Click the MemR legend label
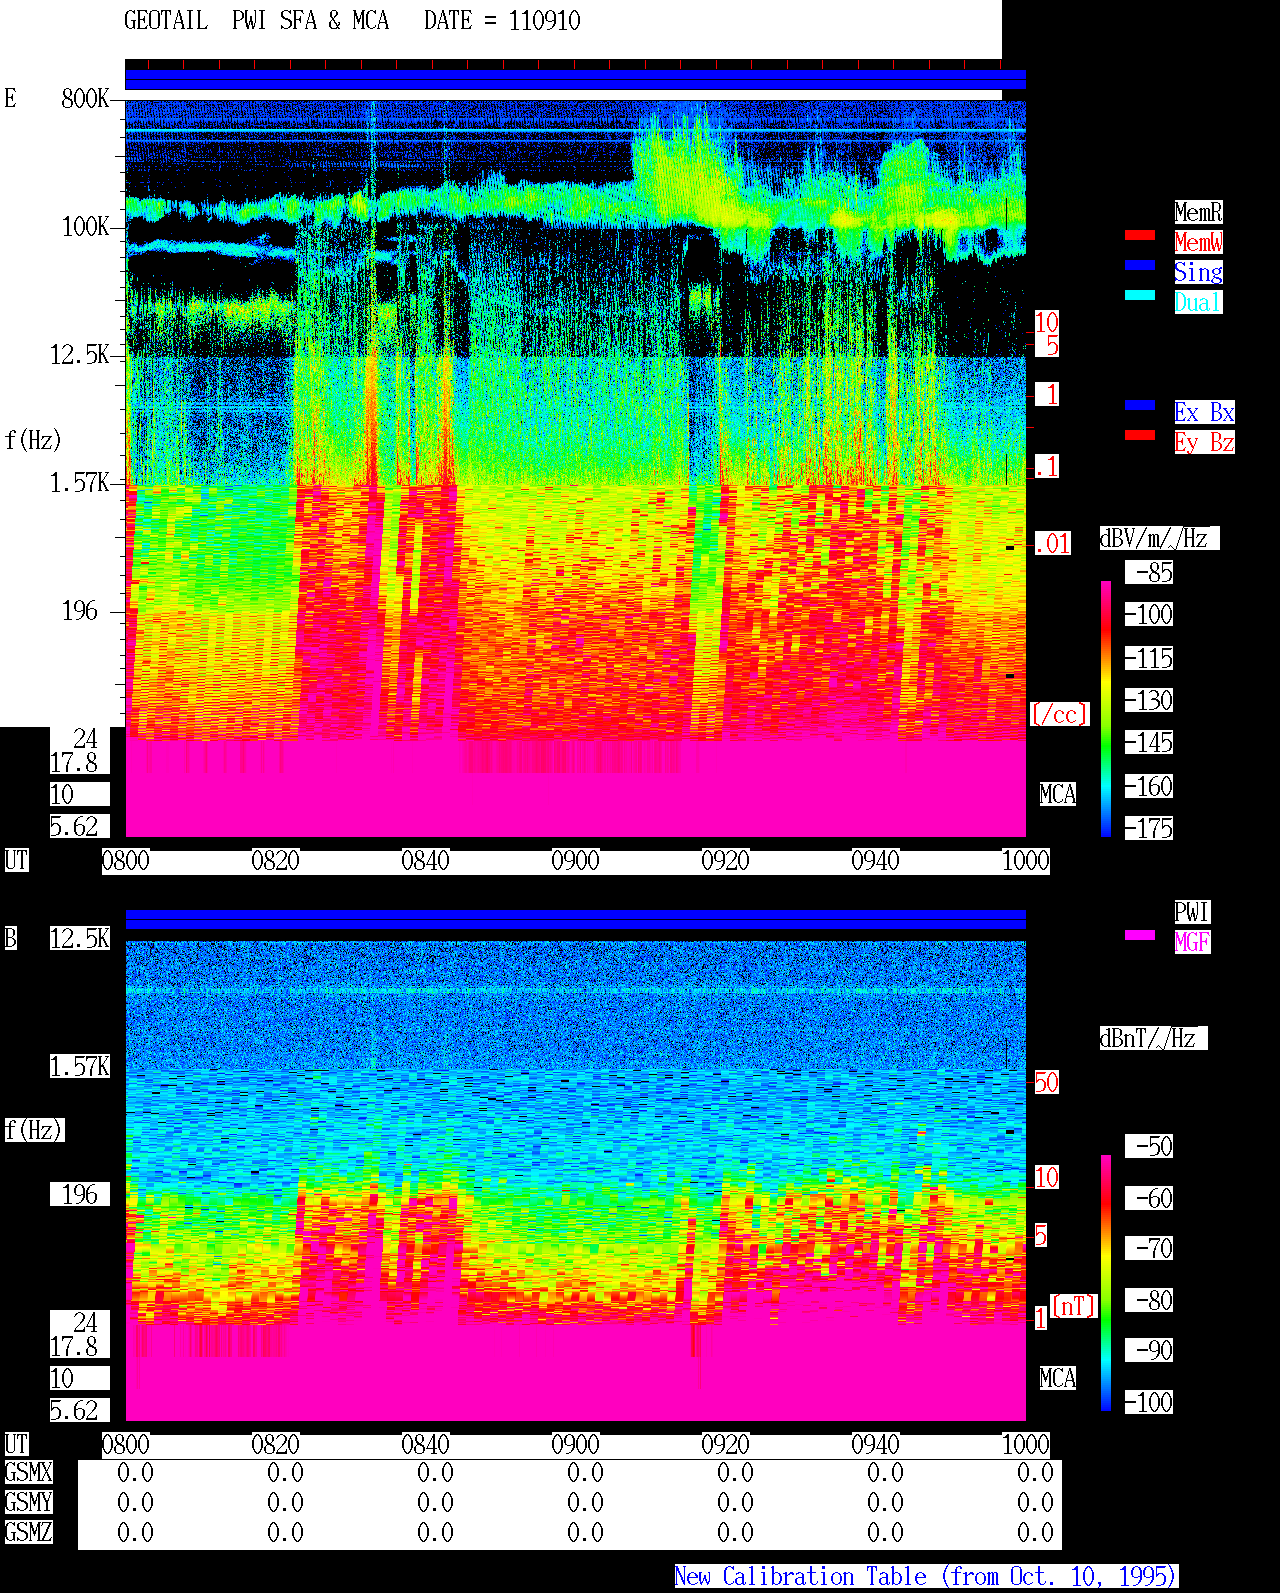This screenshot has width=1280, height=1593. (1198, 212)
